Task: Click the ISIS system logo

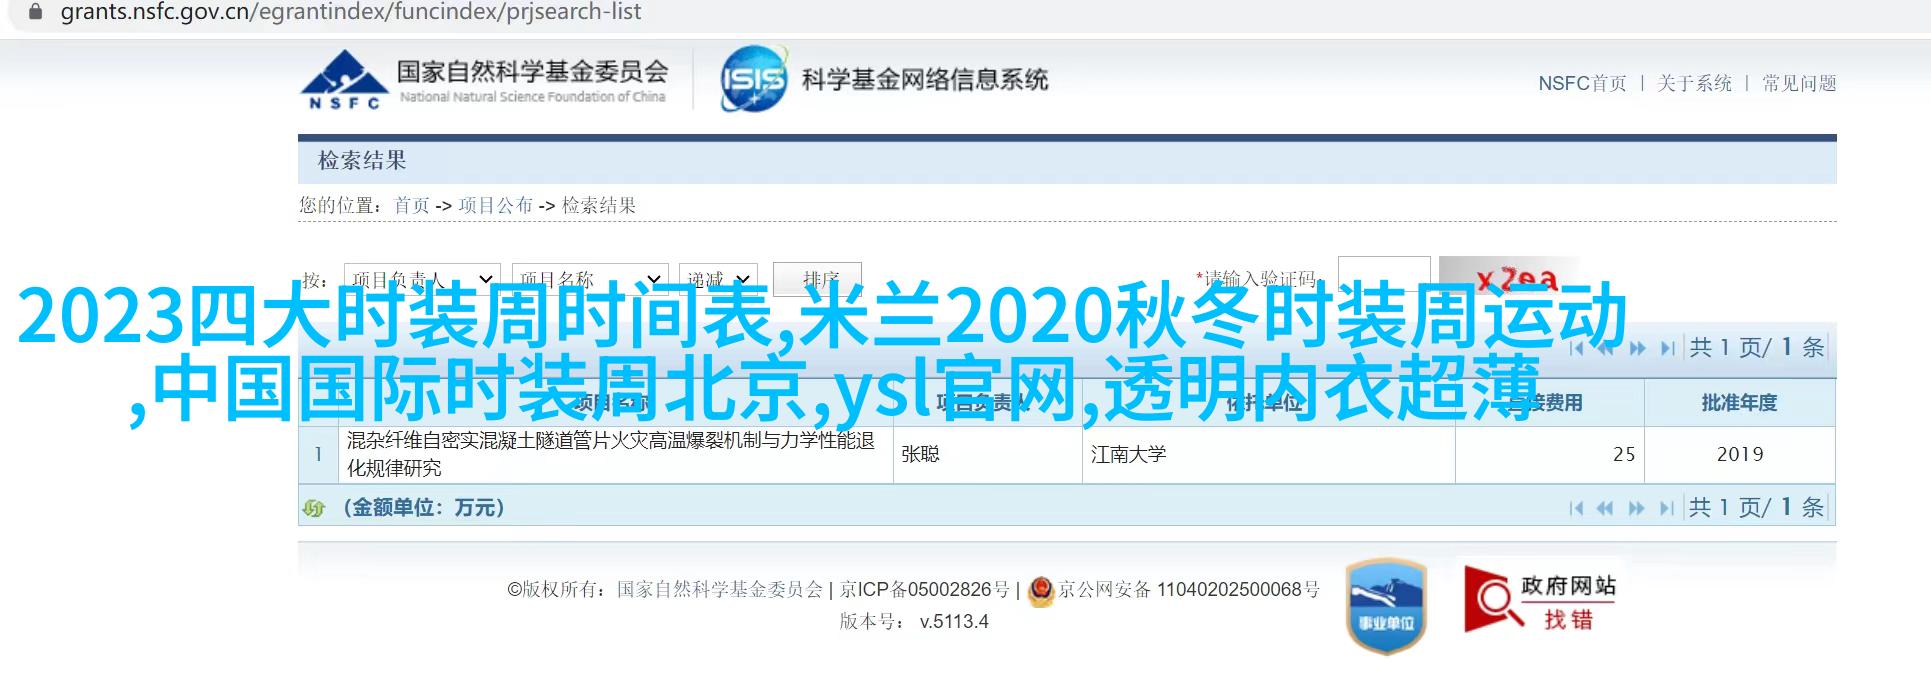Action: coord(754,78)
